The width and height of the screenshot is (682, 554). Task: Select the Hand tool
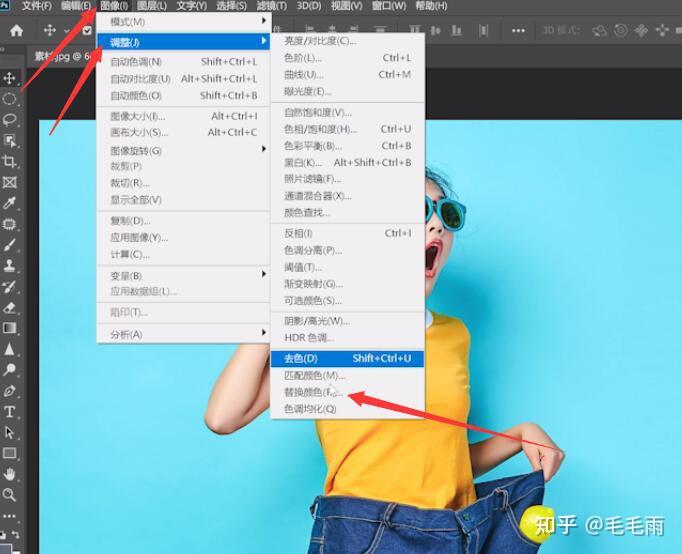(10, 474)
